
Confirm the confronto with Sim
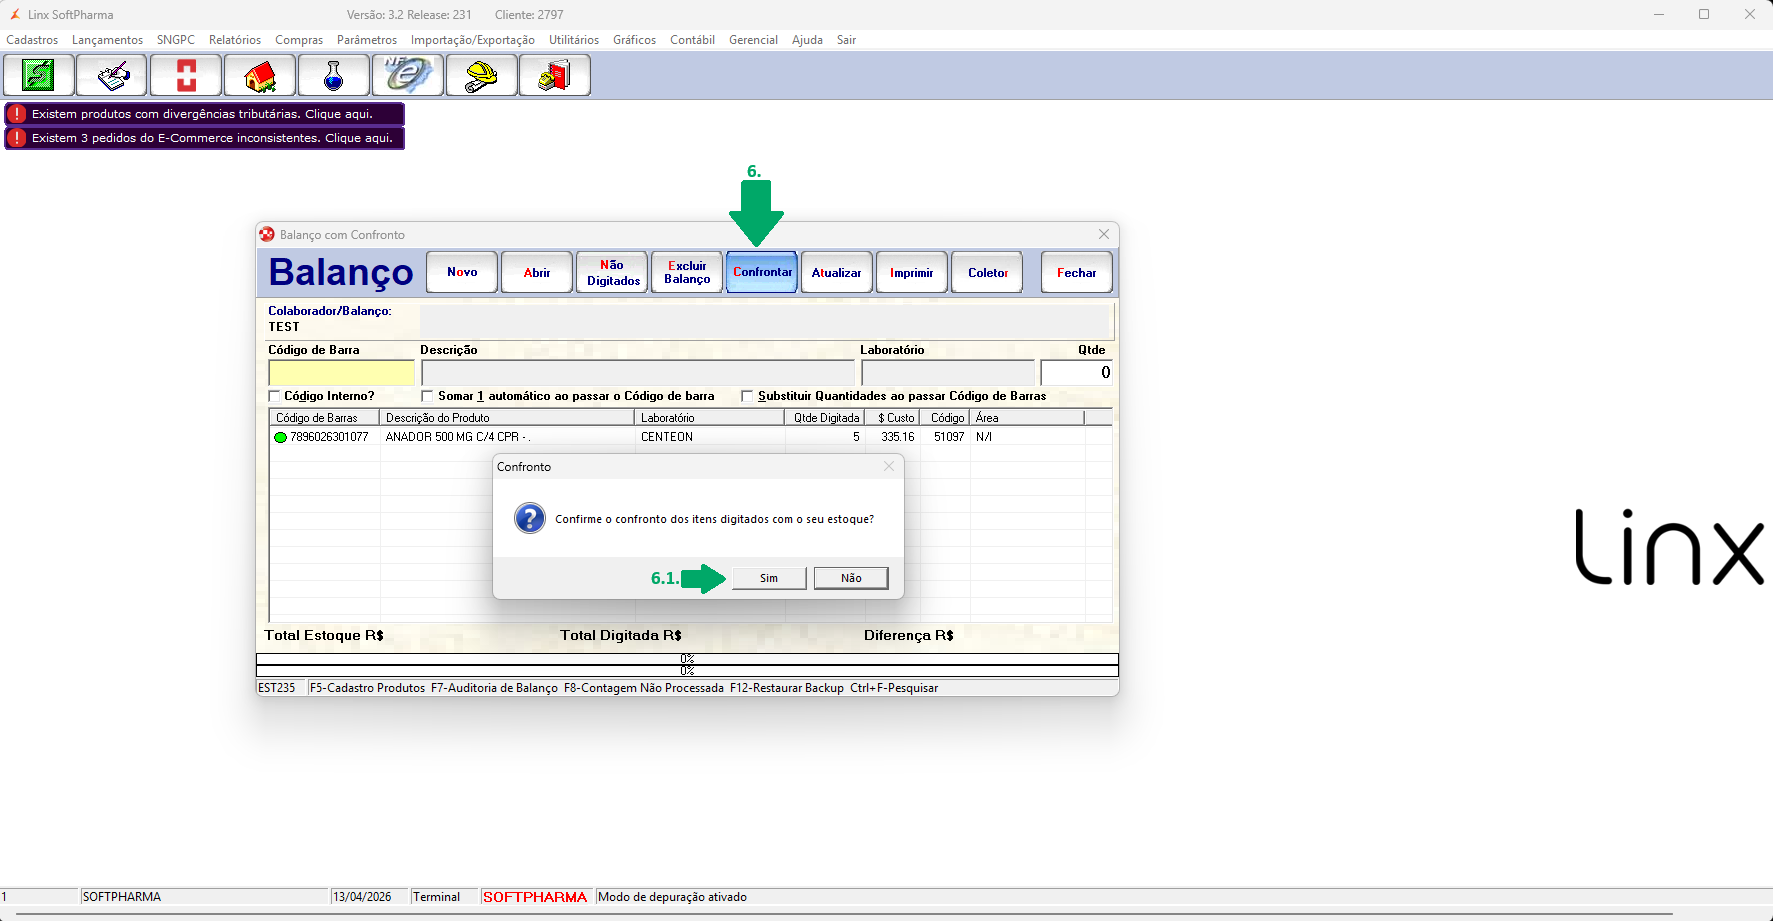tap(769, 578)
